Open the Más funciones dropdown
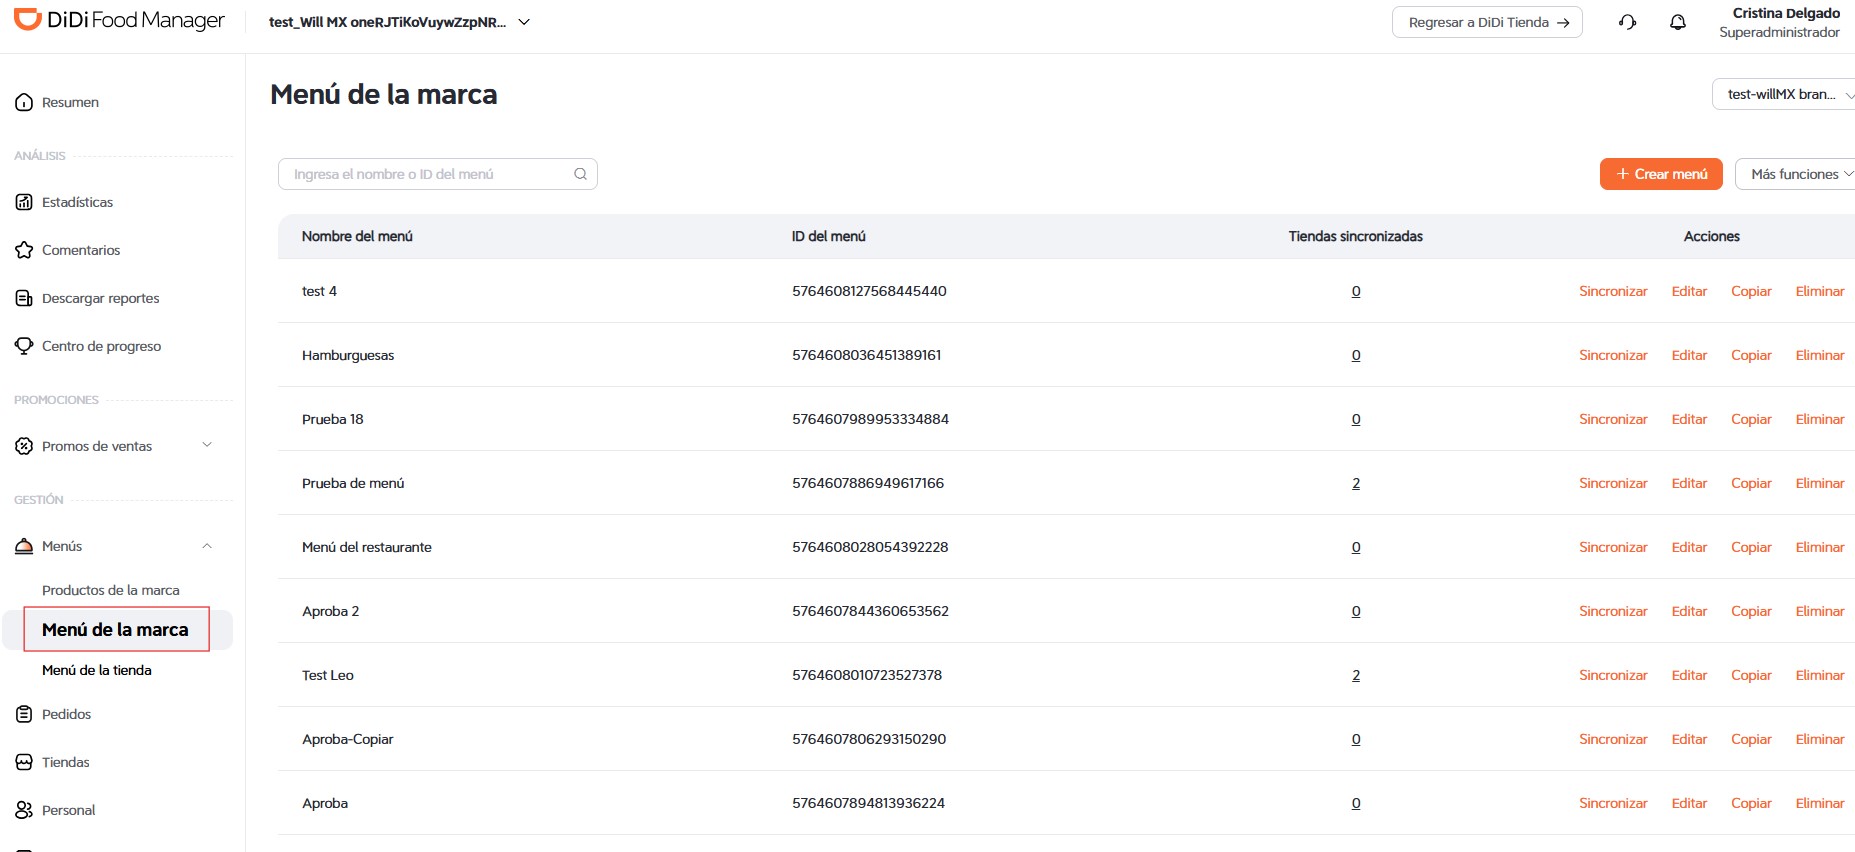 coord(1797,174)
